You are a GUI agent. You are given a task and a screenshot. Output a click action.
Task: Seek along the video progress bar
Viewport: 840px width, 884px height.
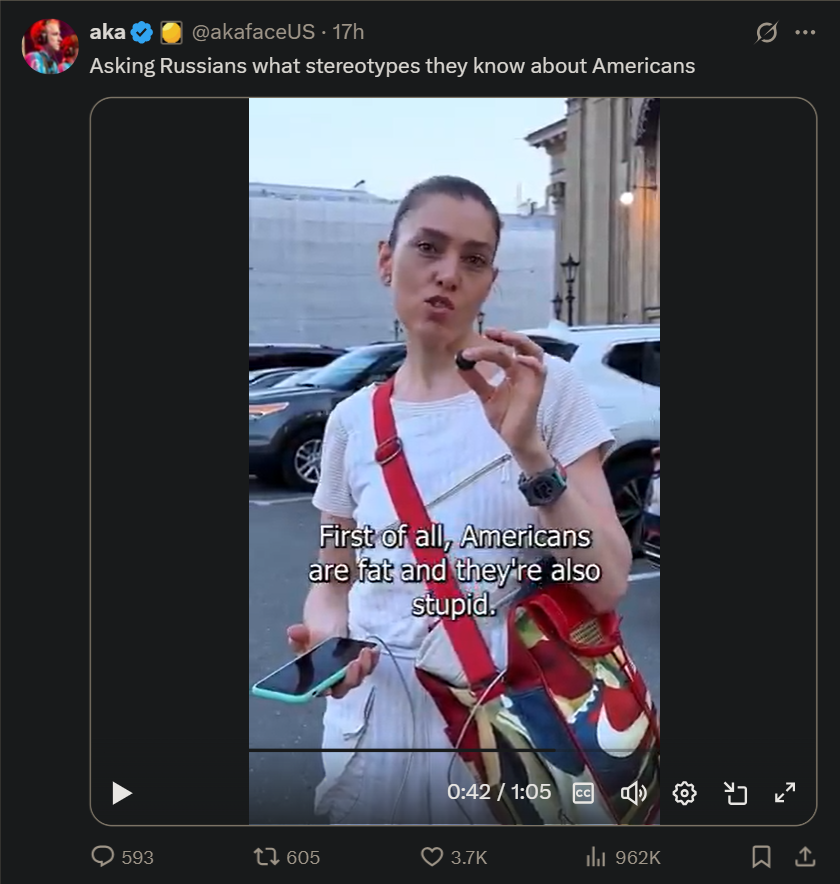coord(454,750)
